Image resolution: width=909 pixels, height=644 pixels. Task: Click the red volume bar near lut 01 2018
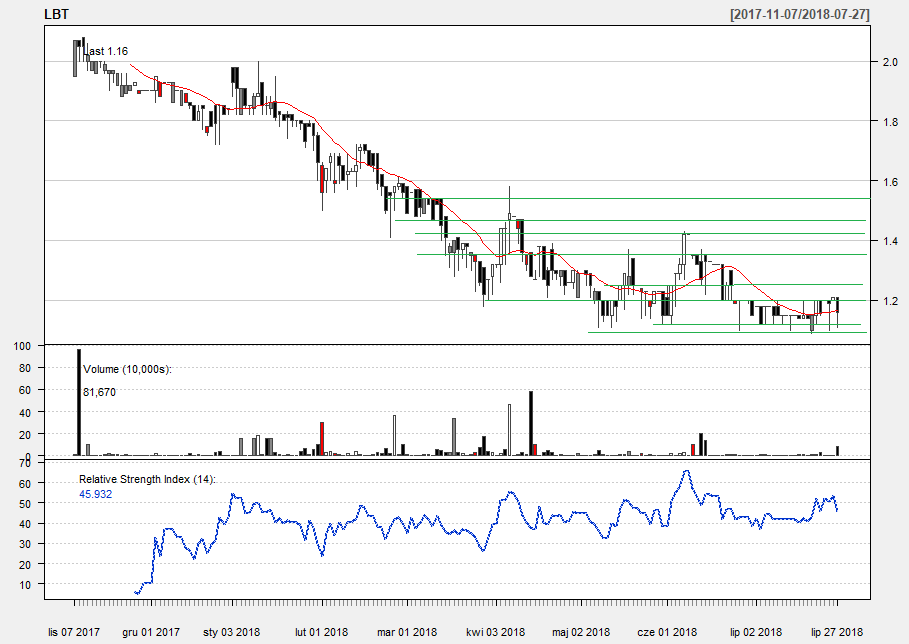coord(322,439)
